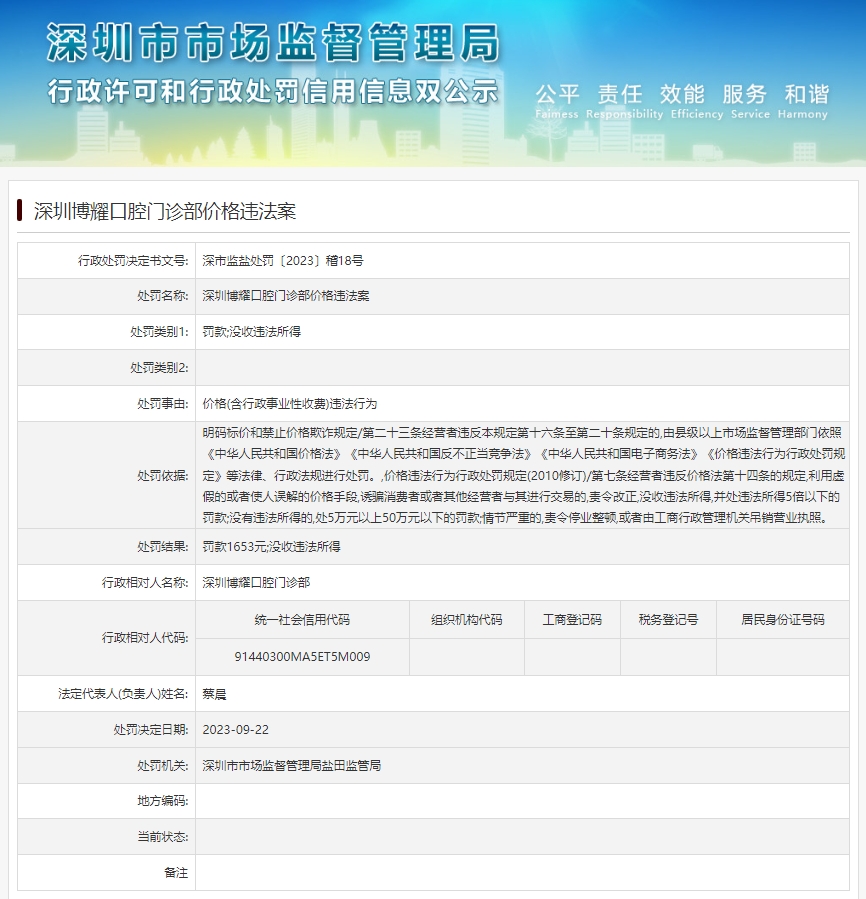866x899 pixels.
Task: Click the 责任 Responsibility motto text
Action: click(x=624, y=101)
